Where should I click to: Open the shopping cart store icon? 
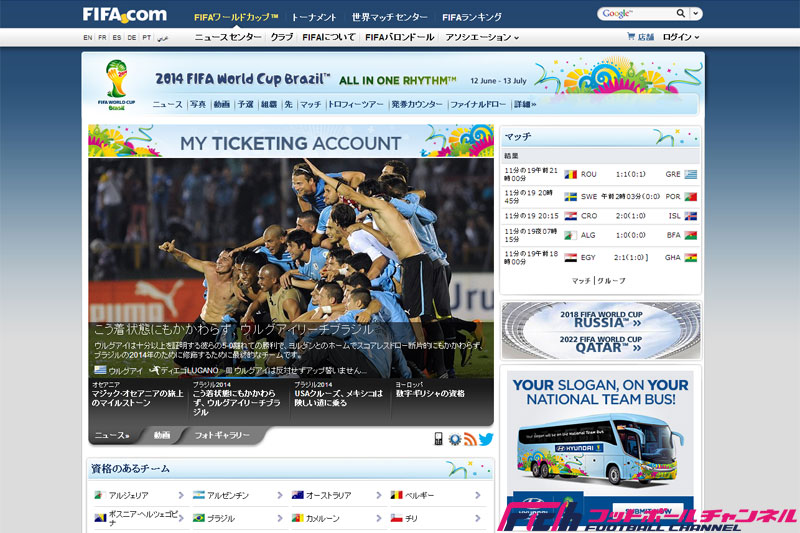coord(631,37)
